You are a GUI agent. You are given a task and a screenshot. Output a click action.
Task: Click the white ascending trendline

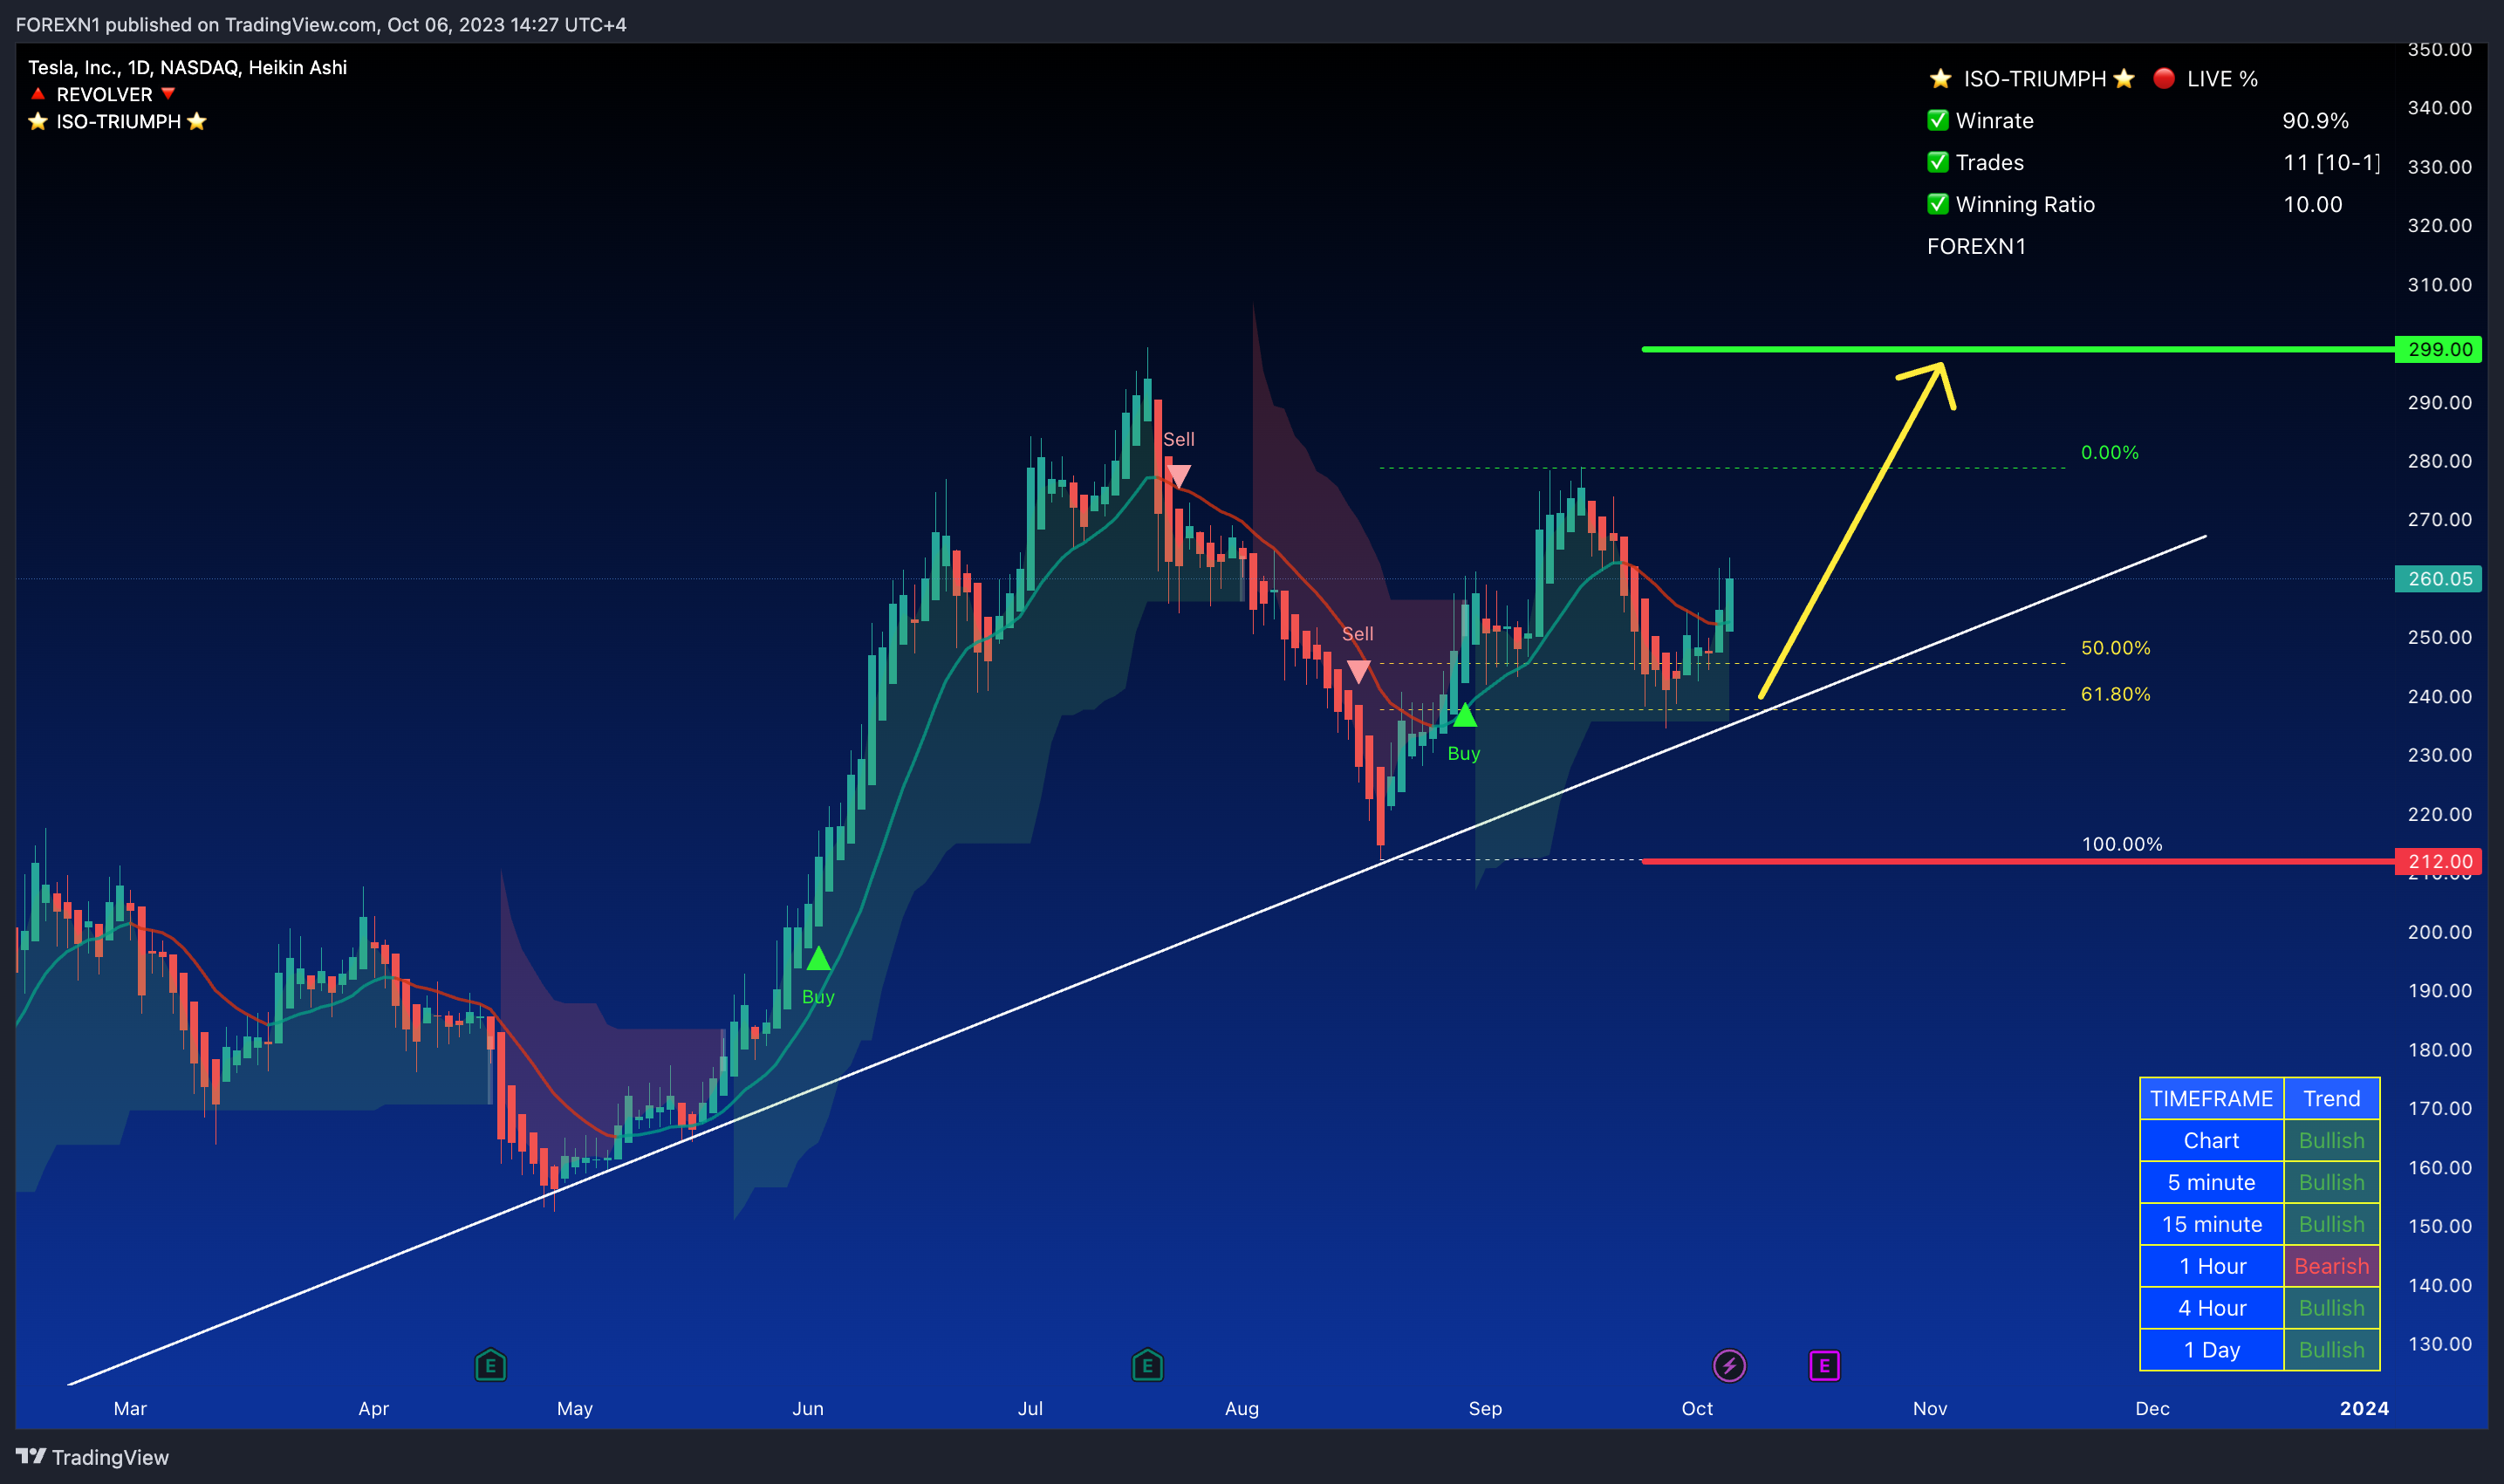[1137, 960]
